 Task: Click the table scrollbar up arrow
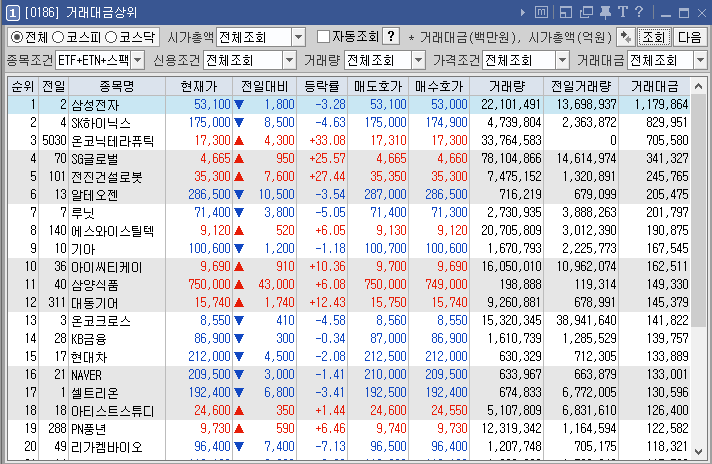click(698, 86)
